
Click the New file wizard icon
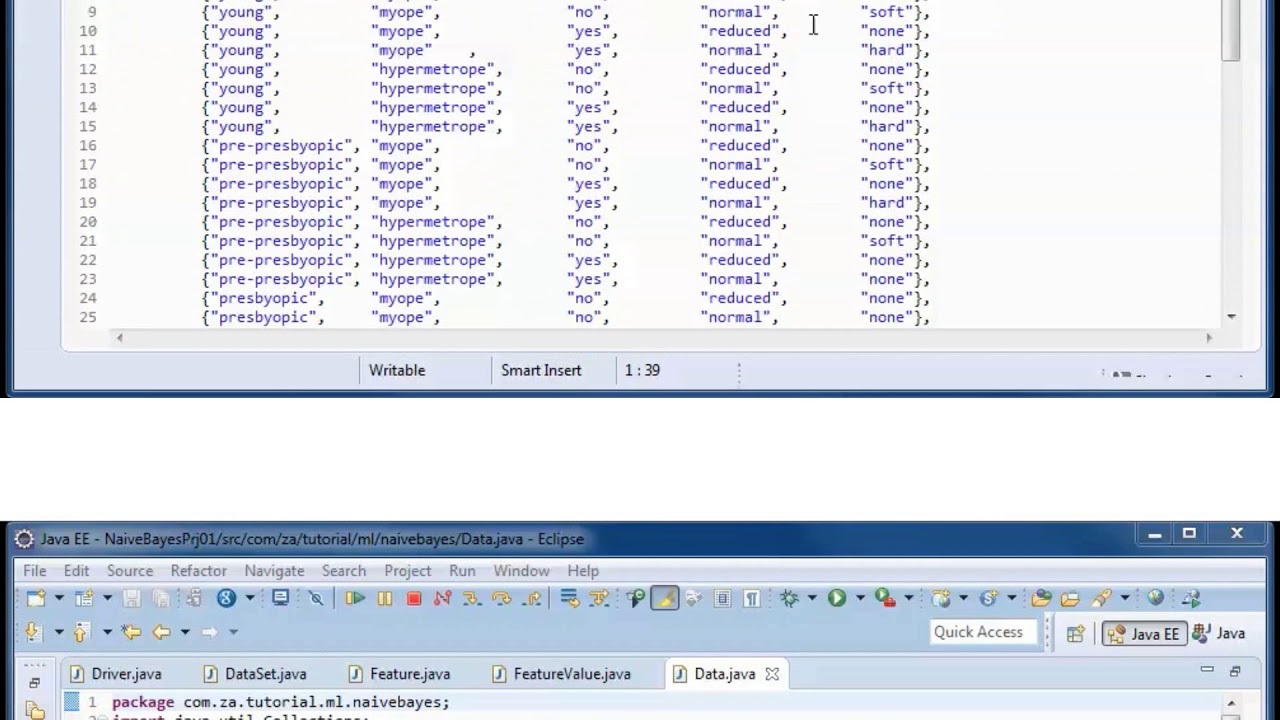[36, 598]
